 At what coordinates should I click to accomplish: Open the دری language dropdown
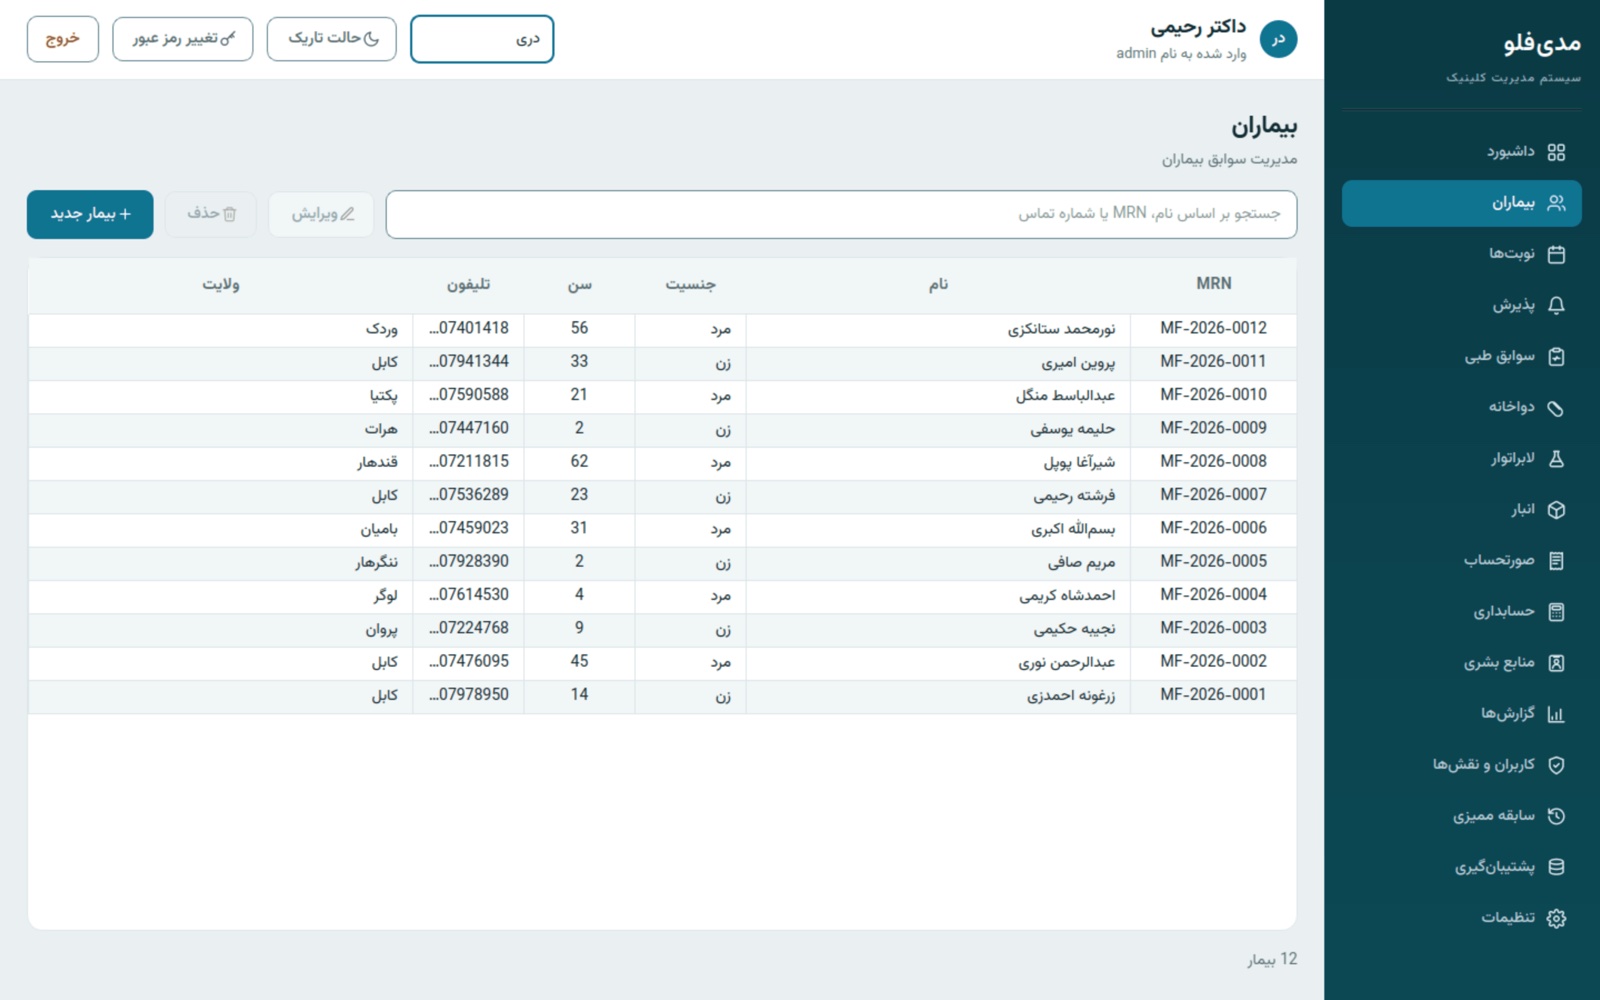[x=482, y=39]
